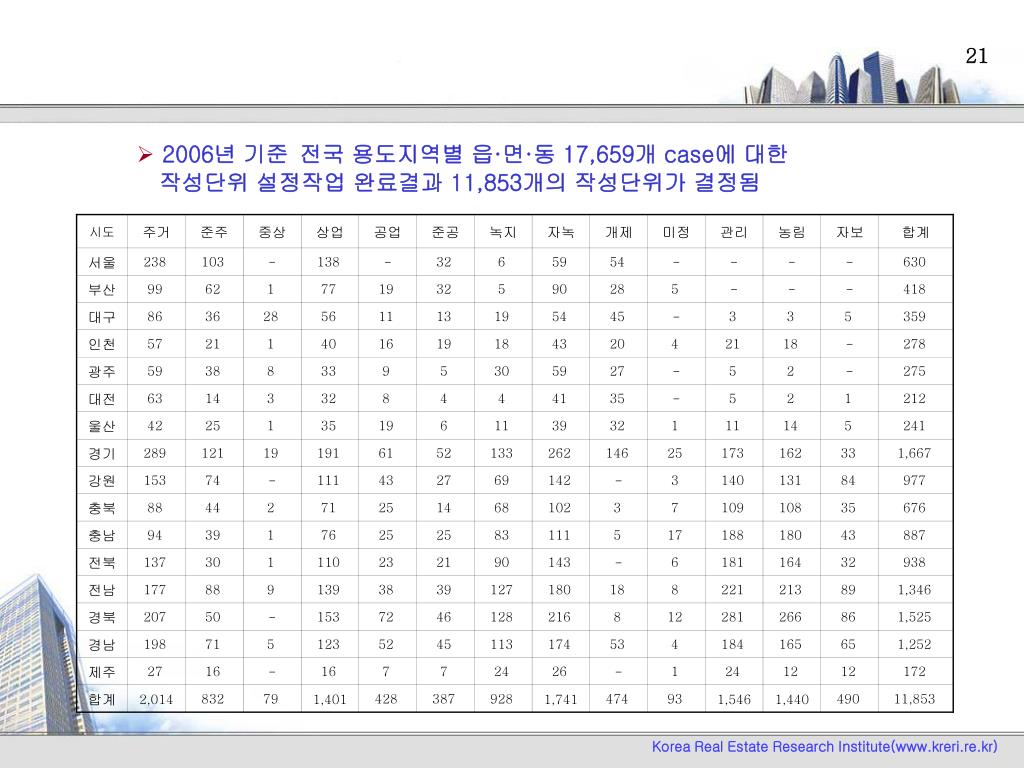Image resolution: width=1024 pixels, height=768 pixels.
Task: Select 전남 row total 1,346
Action: point(914,590)
